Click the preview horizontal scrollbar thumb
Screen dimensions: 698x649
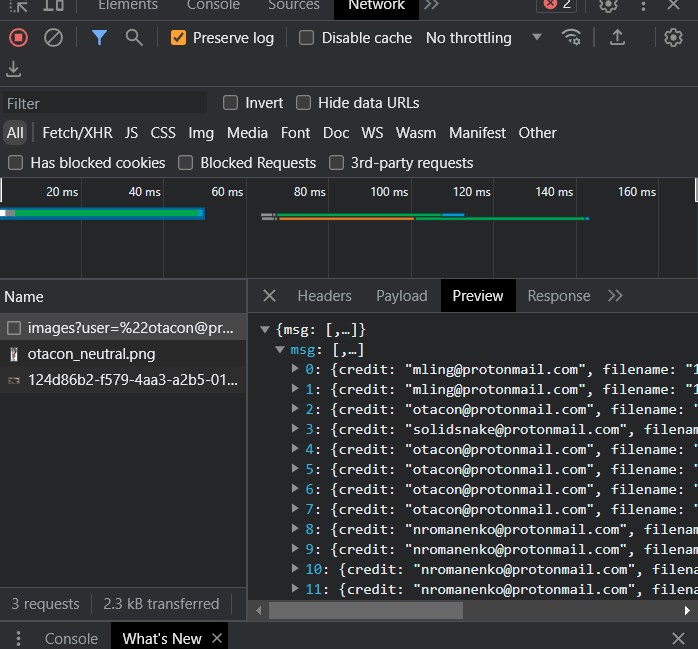coord(366,610)
